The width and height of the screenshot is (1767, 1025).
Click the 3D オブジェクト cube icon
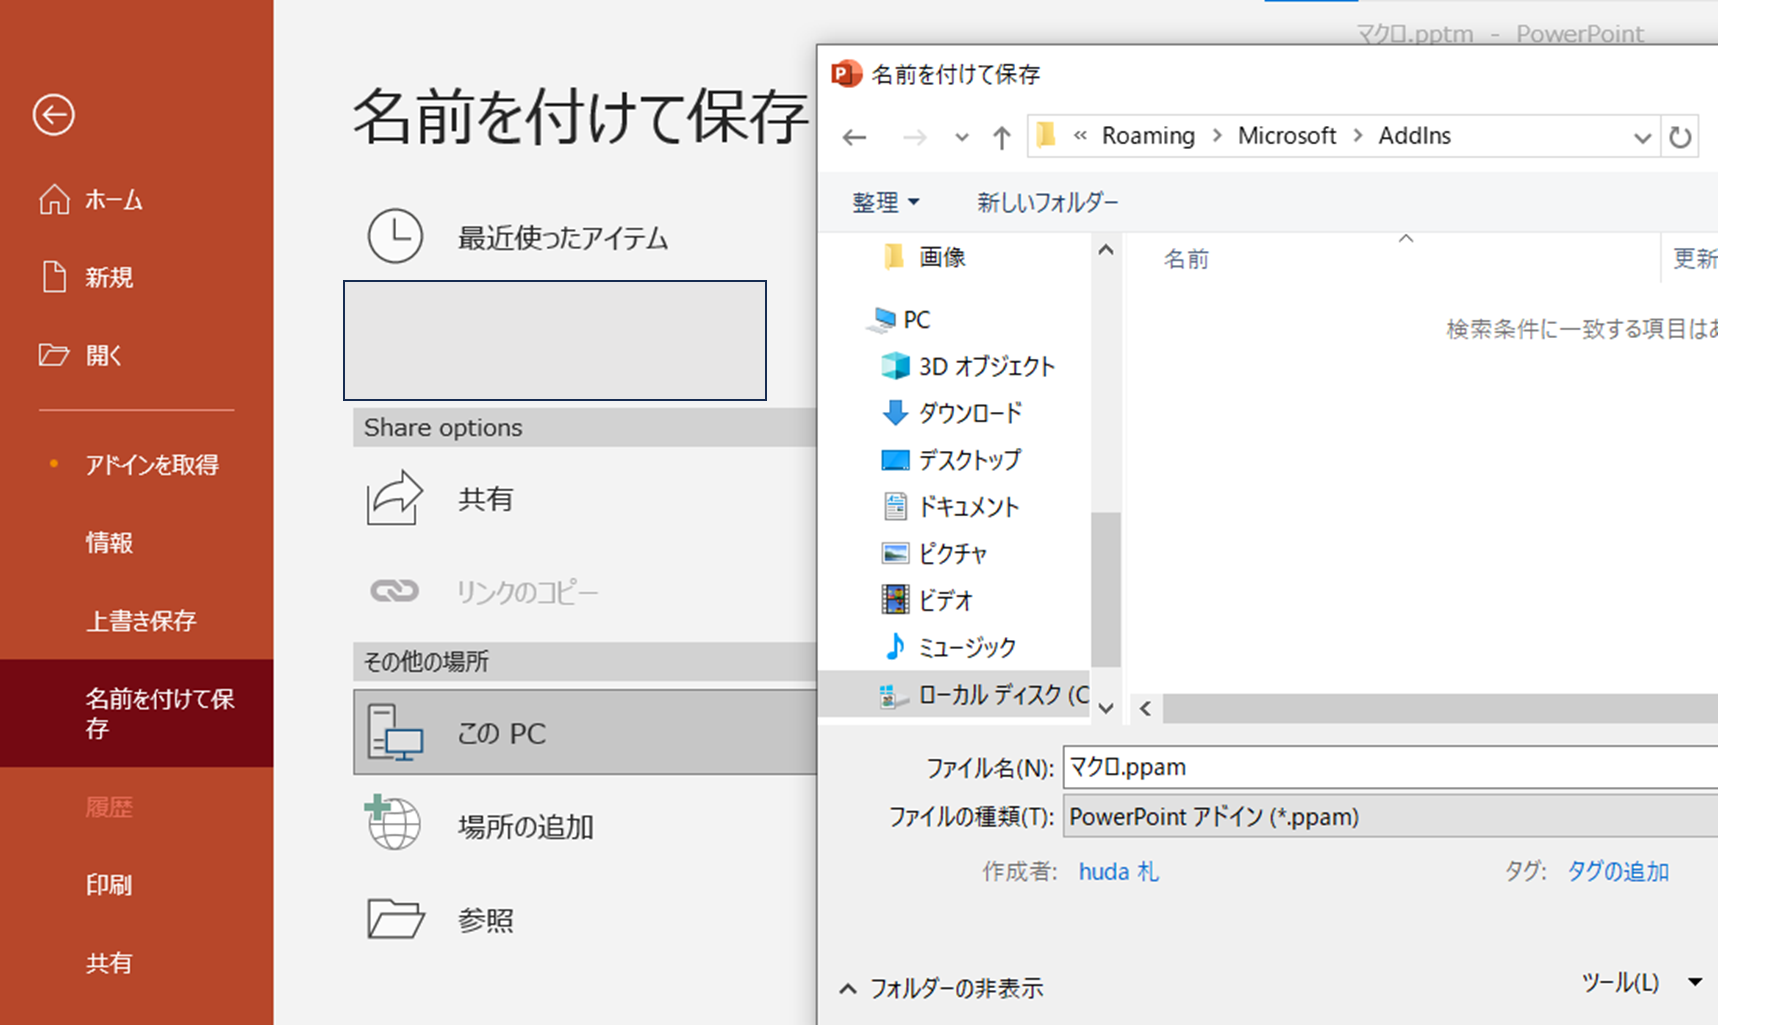pos(894,367)
